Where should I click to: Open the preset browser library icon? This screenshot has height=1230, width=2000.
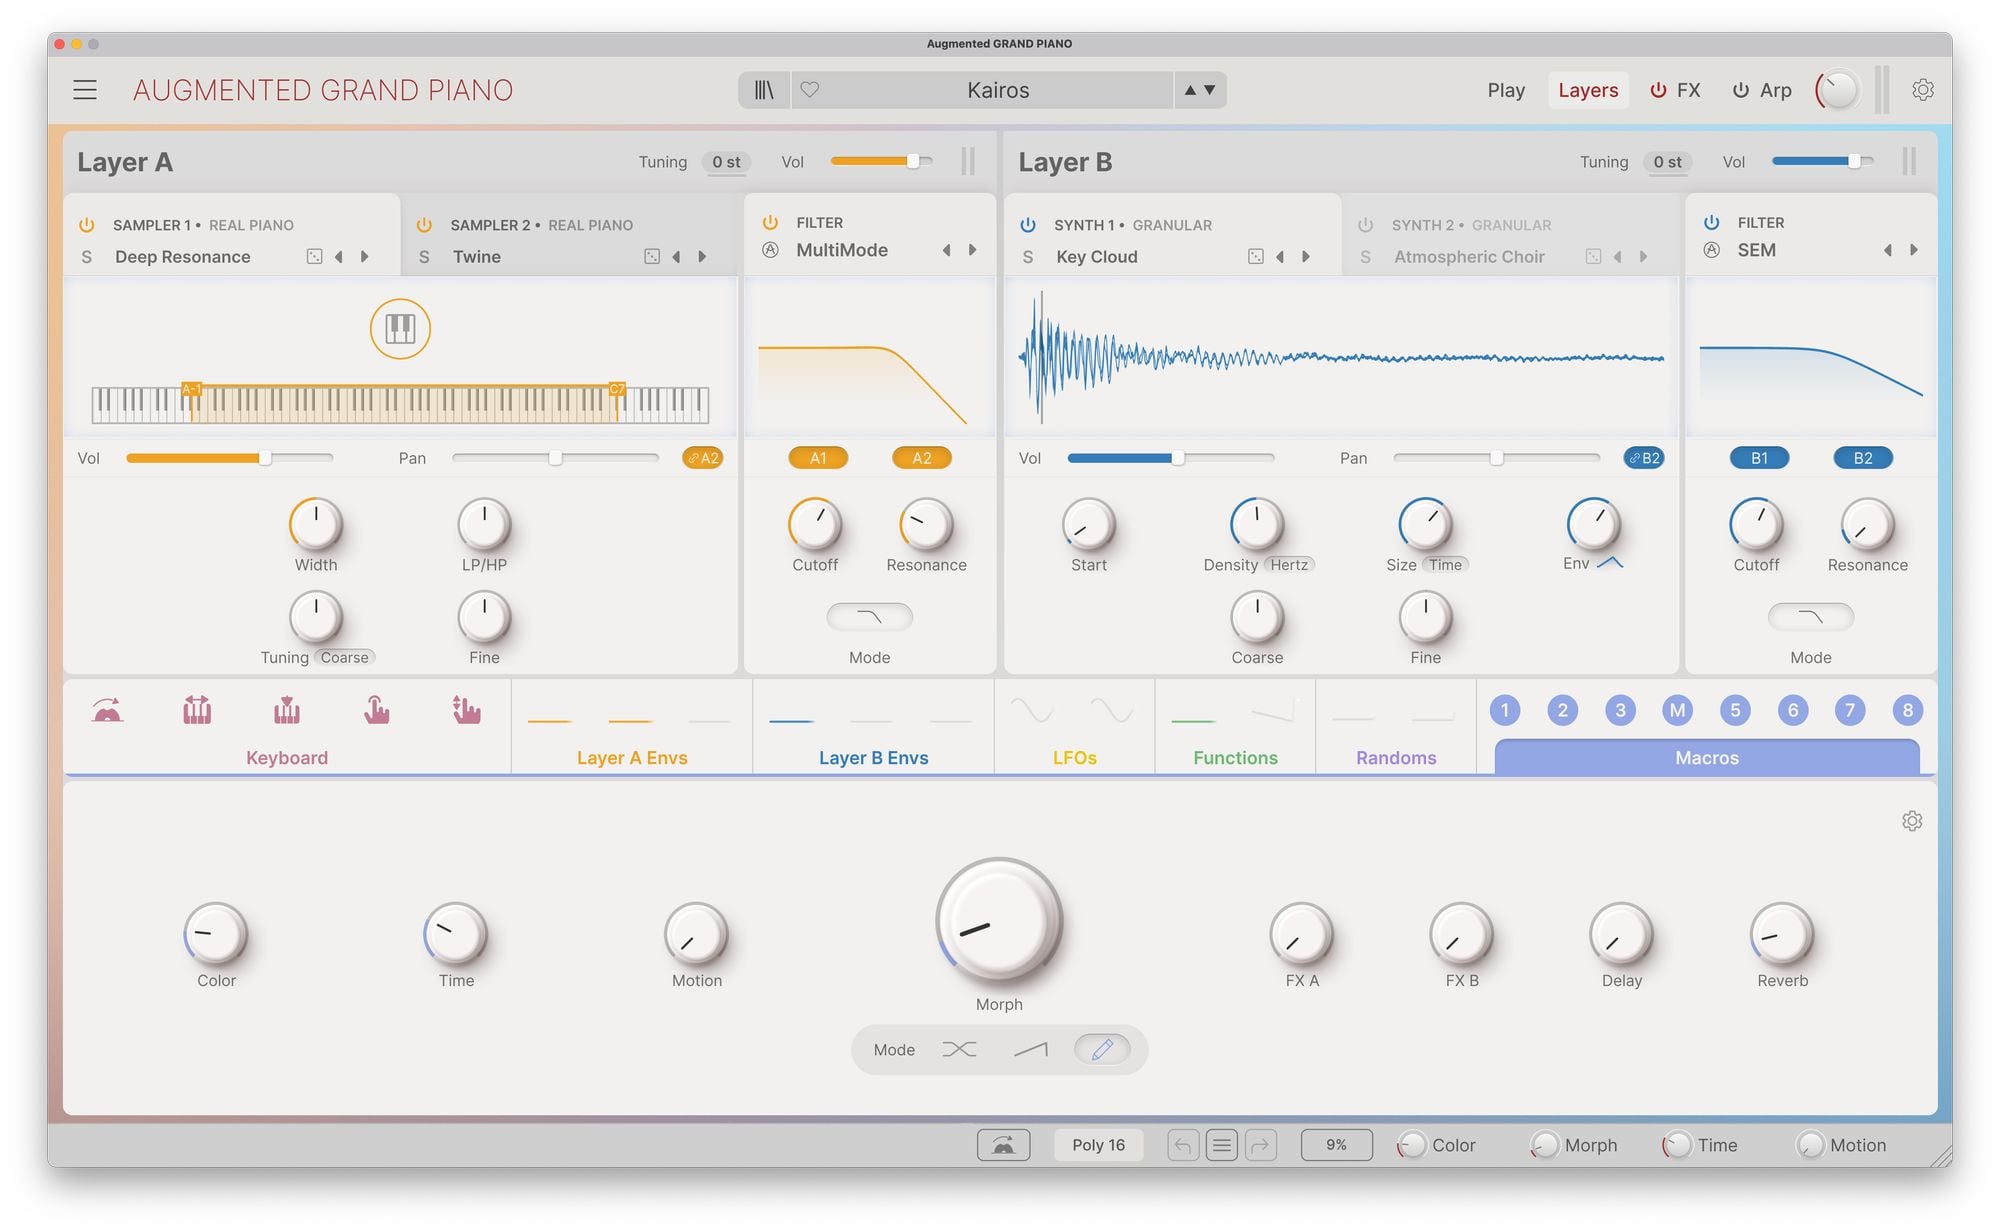coord(764,90)
